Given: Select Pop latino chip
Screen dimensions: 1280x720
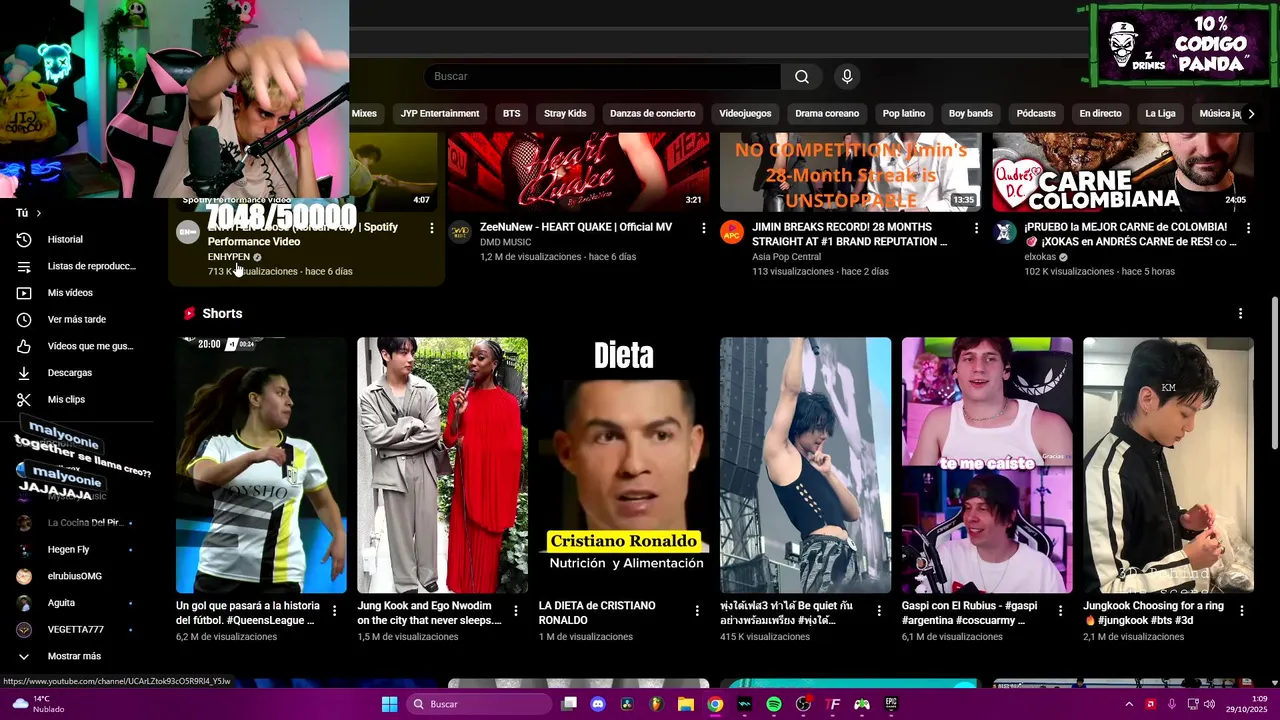Looking at the screenshot, I should [x=904, y=114].
